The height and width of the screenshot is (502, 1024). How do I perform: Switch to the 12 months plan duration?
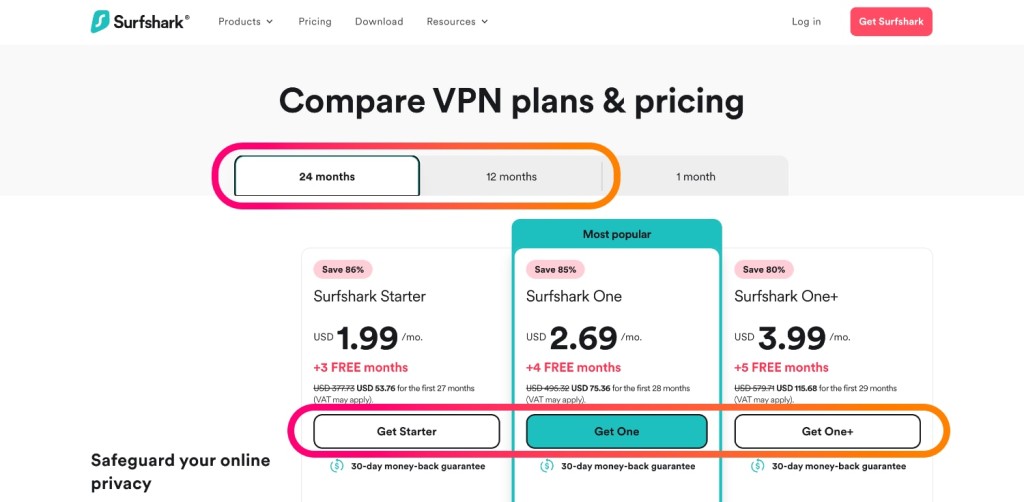pos(511,176)
